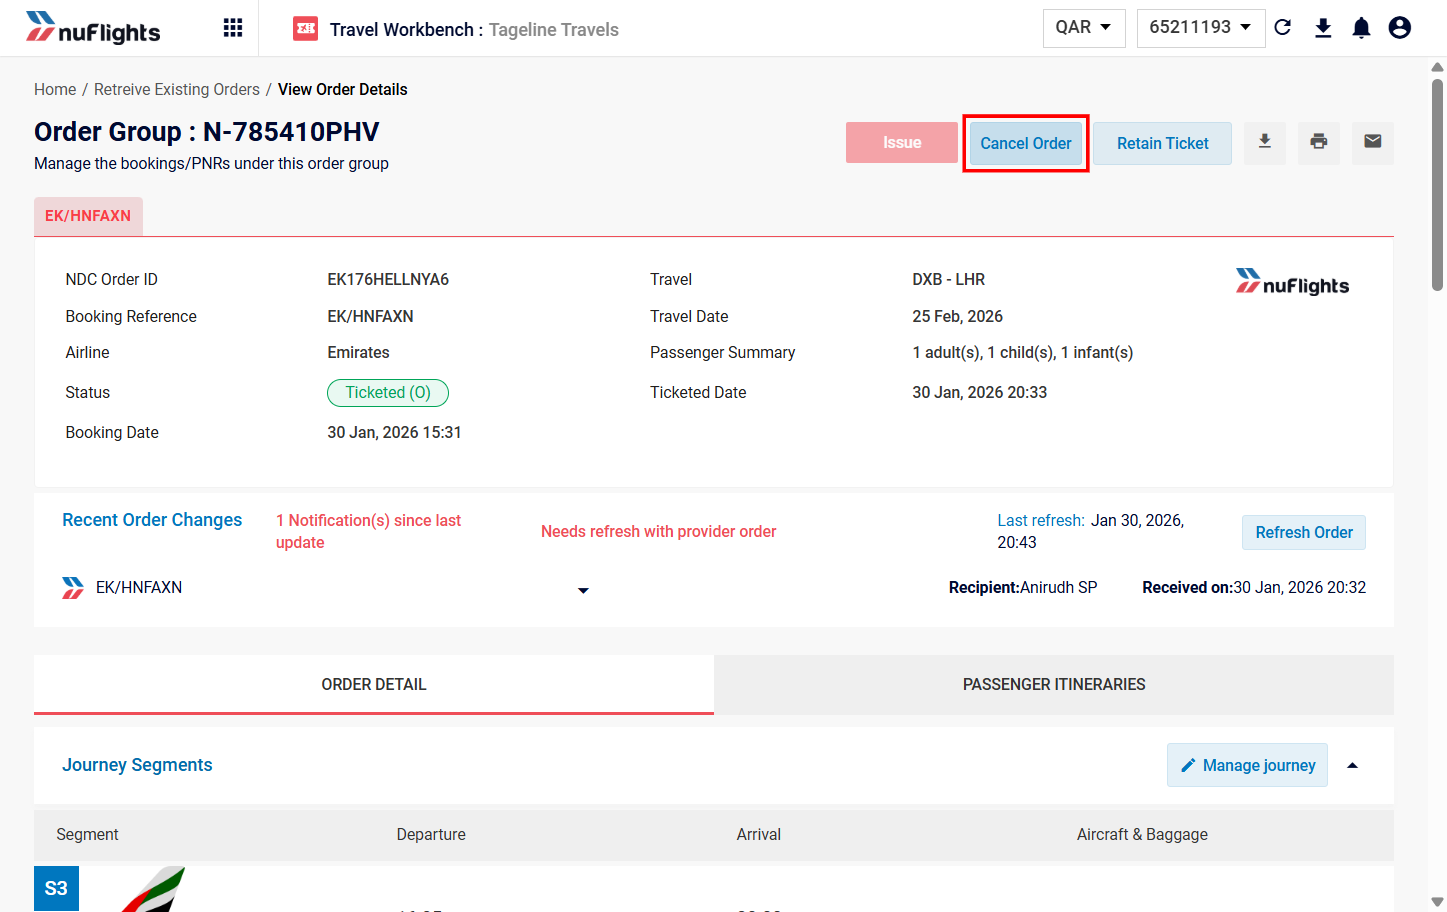
Task: Collapse the Journey Segments section
Action: click(x=1352, y=765)
